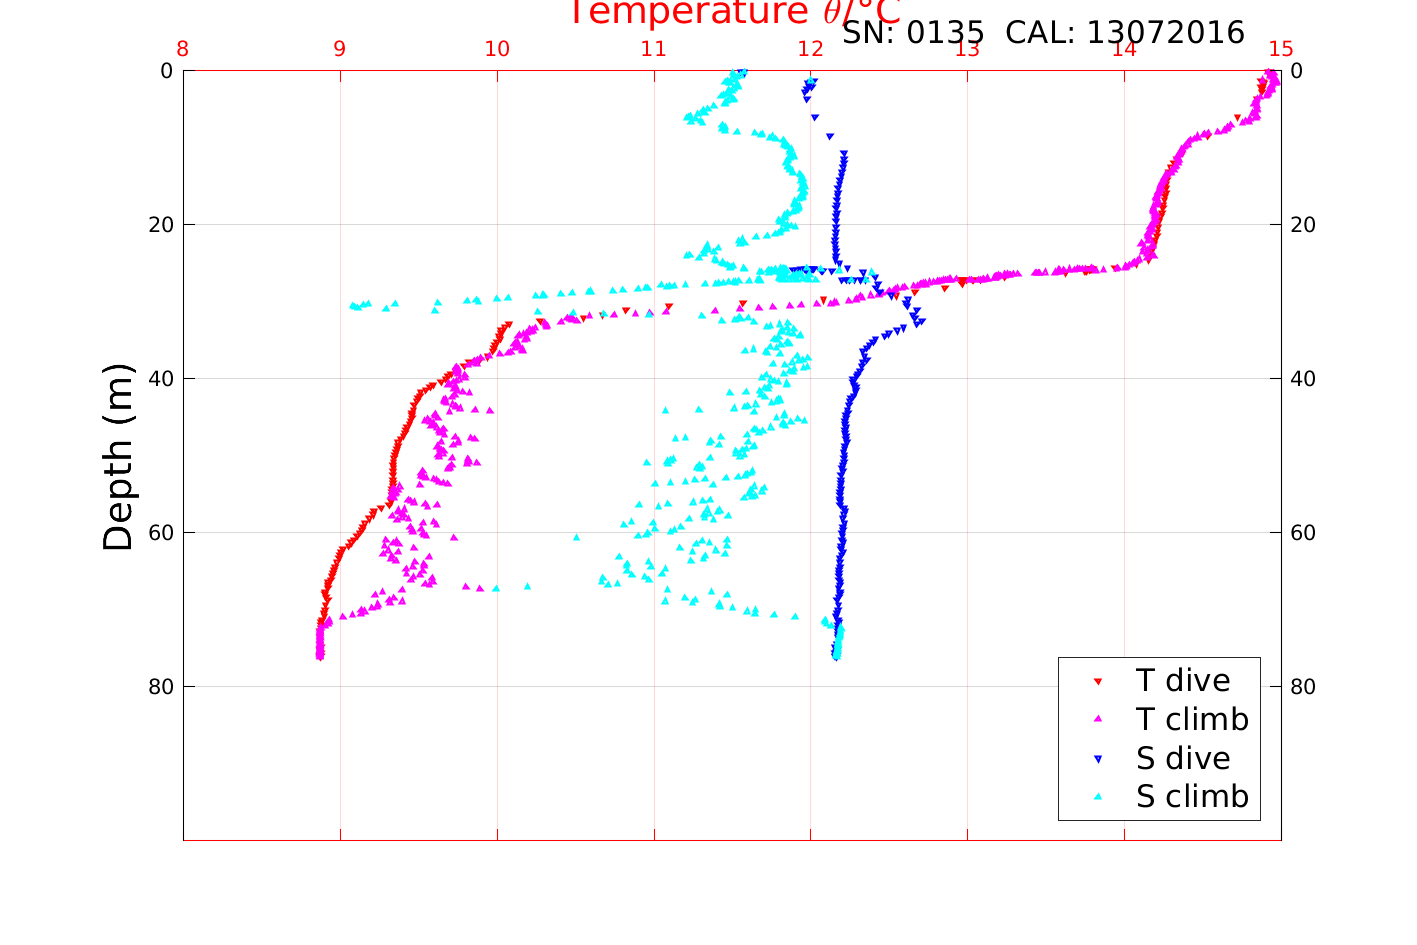Click the 'S climb' legend entry
The height and width of the screenshot is (945, 1417).
pos(1192,797)
